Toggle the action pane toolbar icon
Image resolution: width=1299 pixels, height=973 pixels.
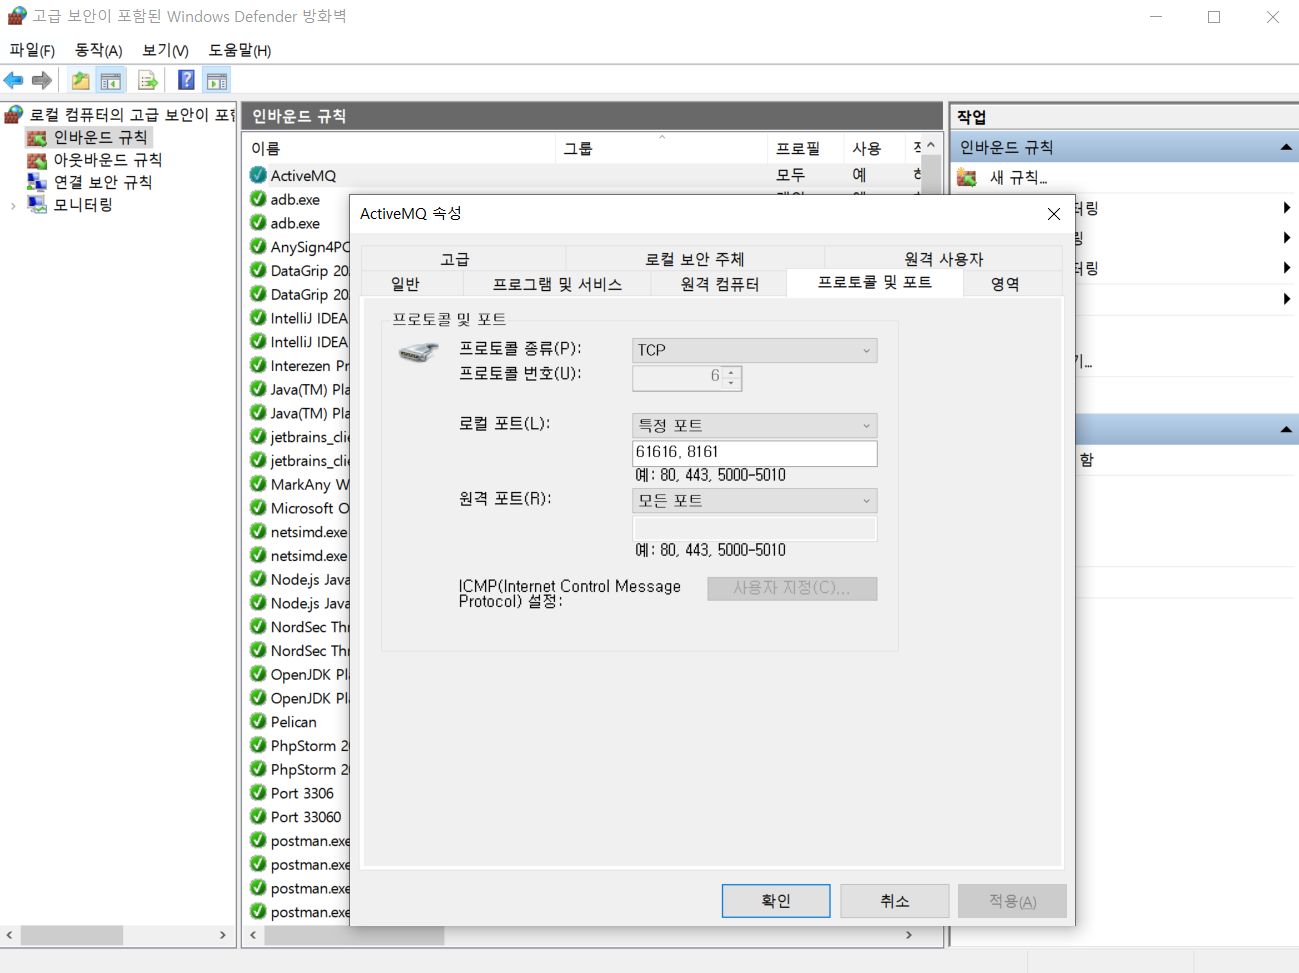pos(217,80)
